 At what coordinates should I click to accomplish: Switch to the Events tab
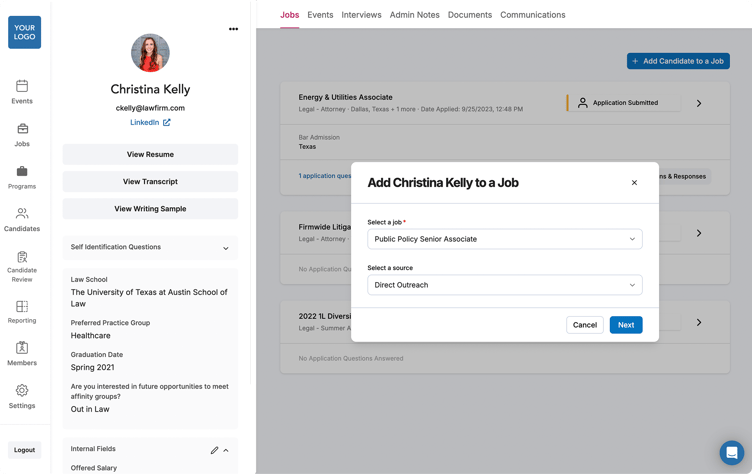[320, 15]
